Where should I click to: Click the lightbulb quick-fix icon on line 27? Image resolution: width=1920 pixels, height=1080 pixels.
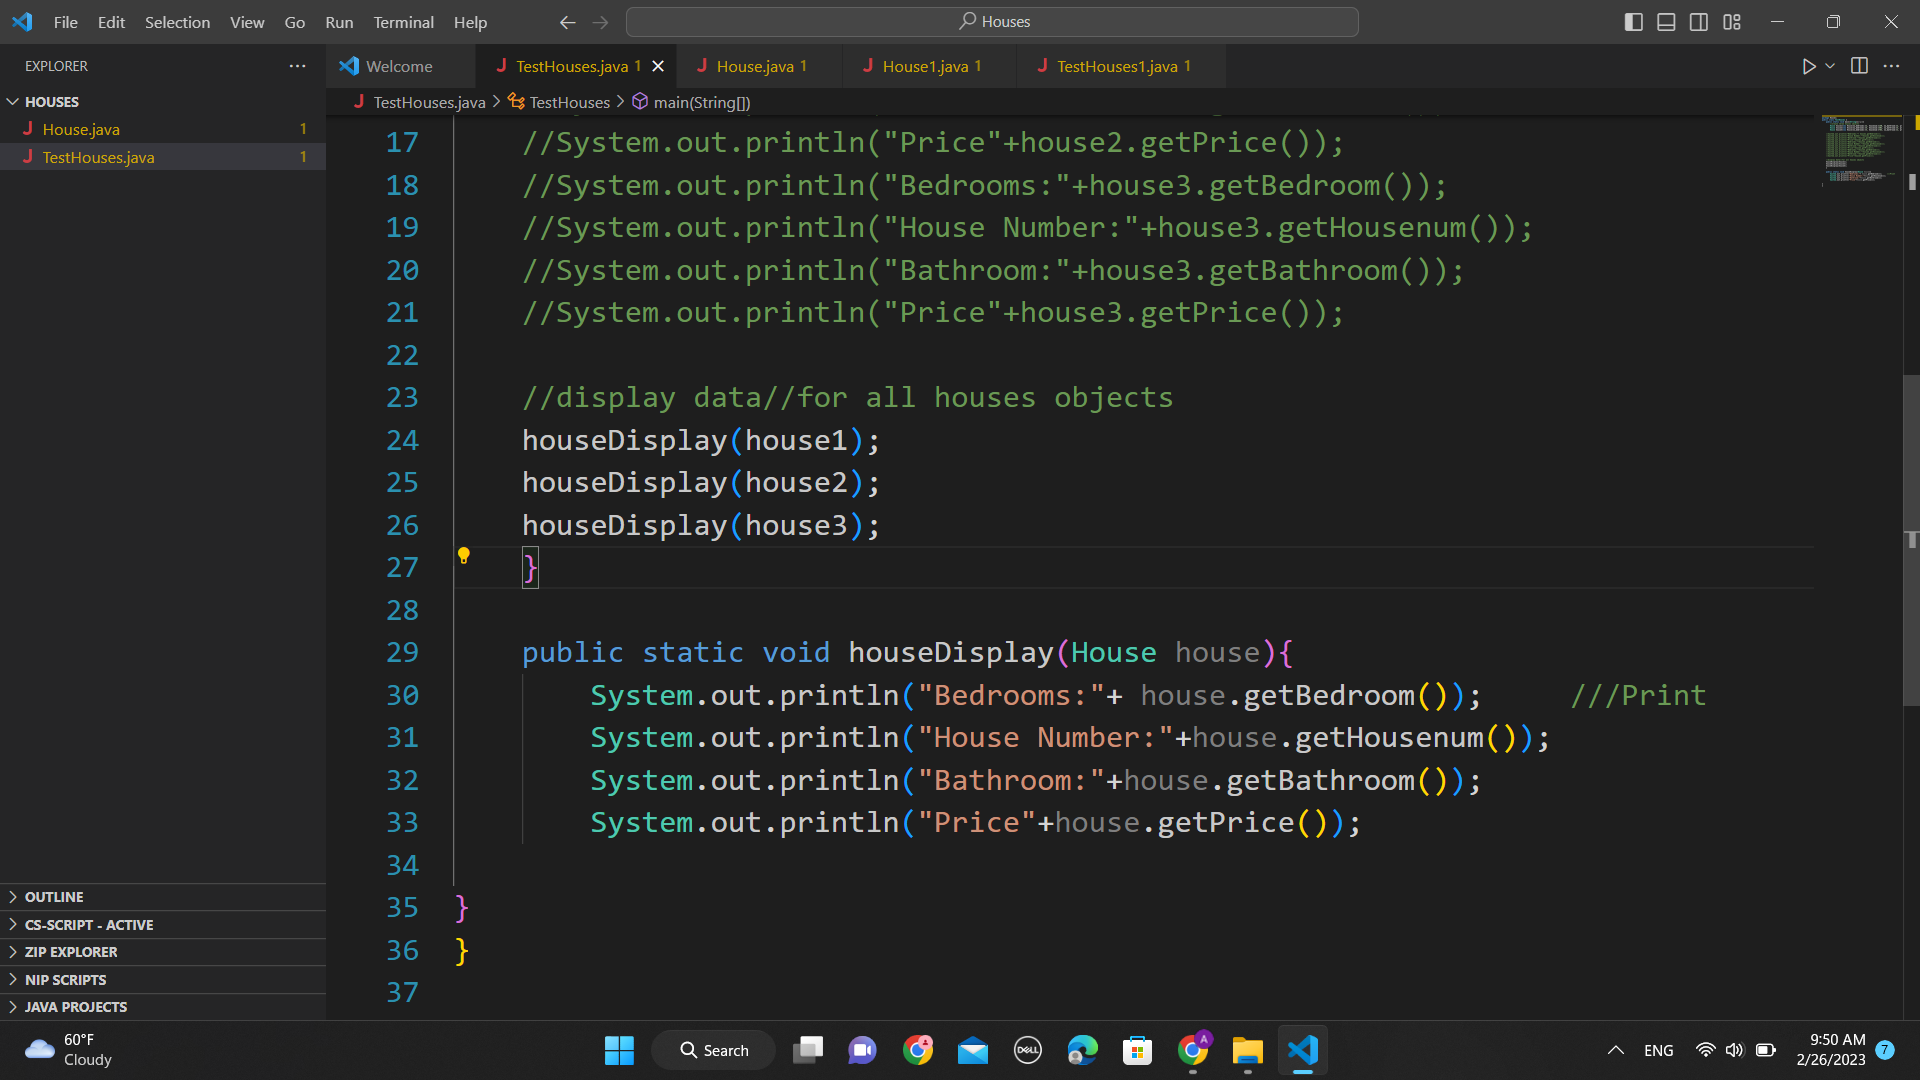tap(463, 556)
